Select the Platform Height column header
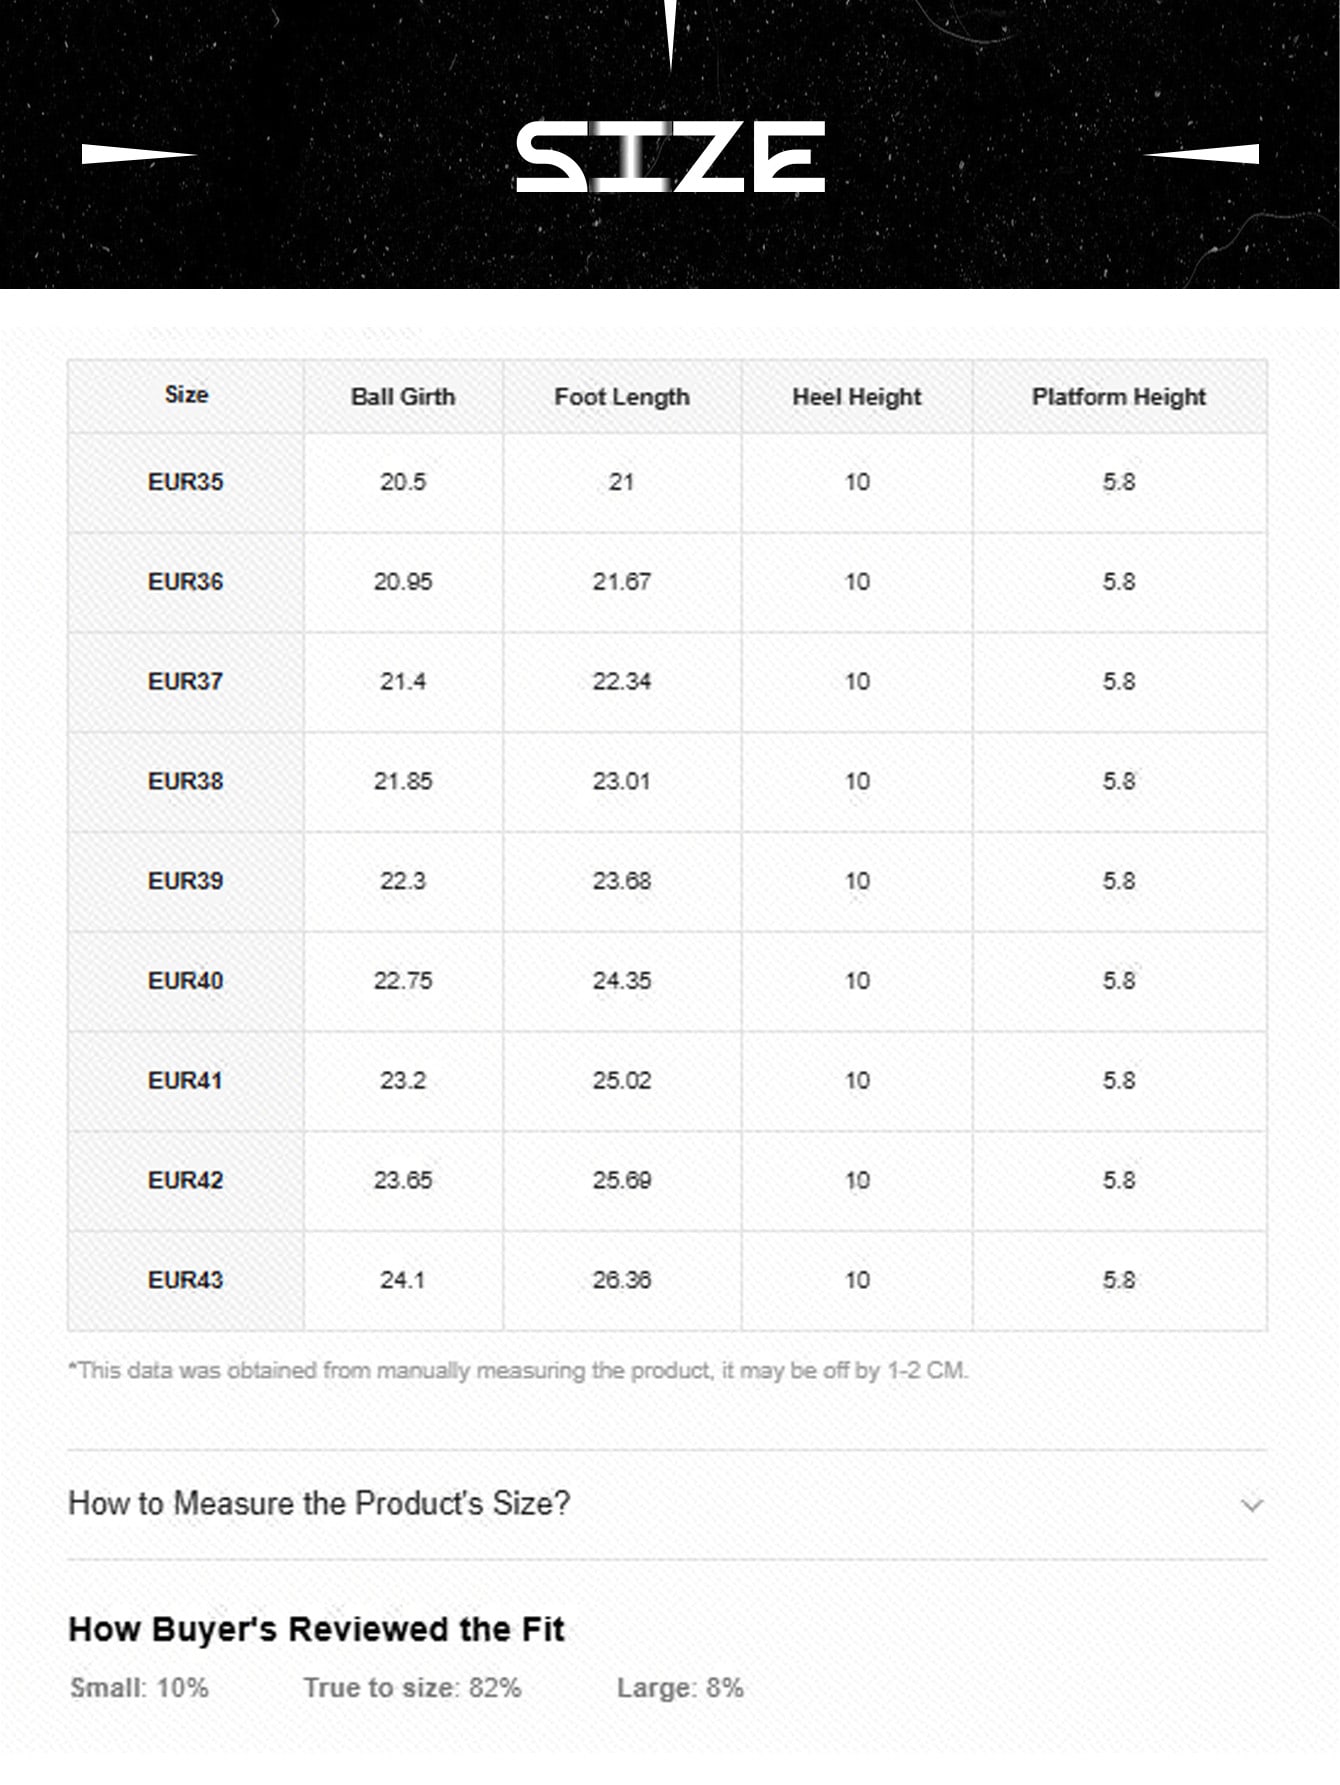This screenshot has height=1785, width=1340. pyautogui.click(x=1119, y=397)
